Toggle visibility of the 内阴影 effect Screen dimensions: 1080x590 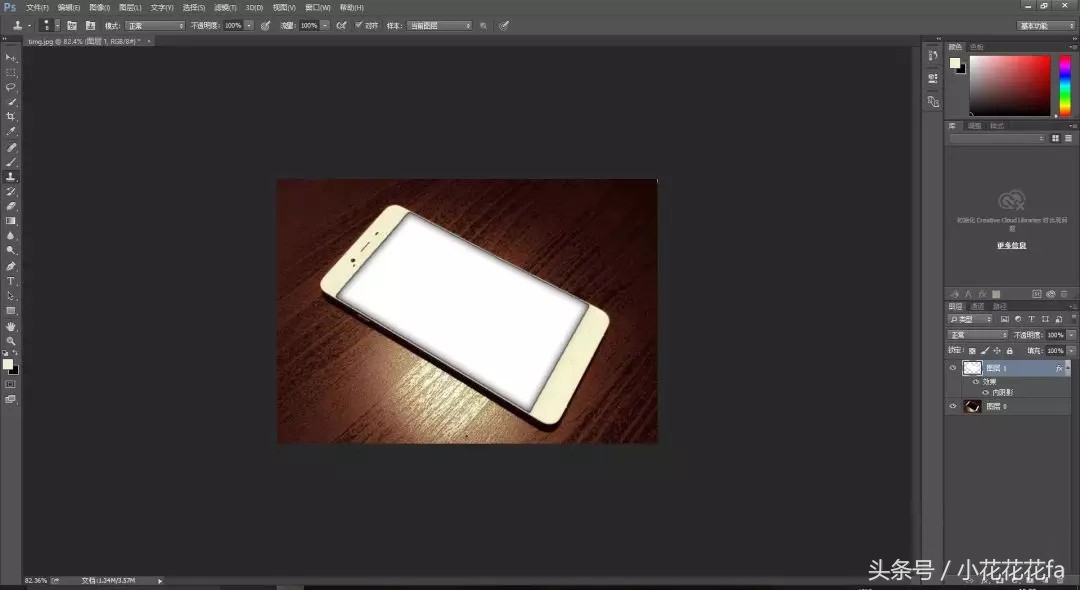tap(984, 392)
